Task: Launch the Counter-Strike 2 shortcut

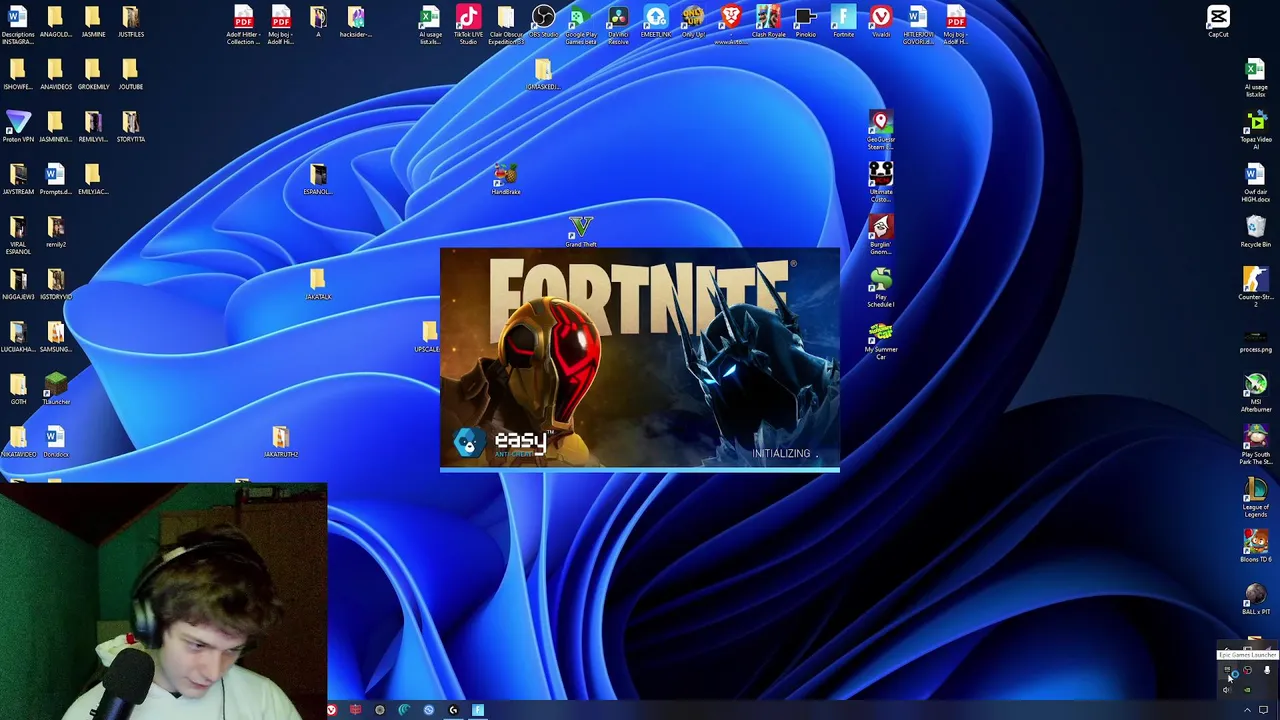Action: (x=1256, y=287)
